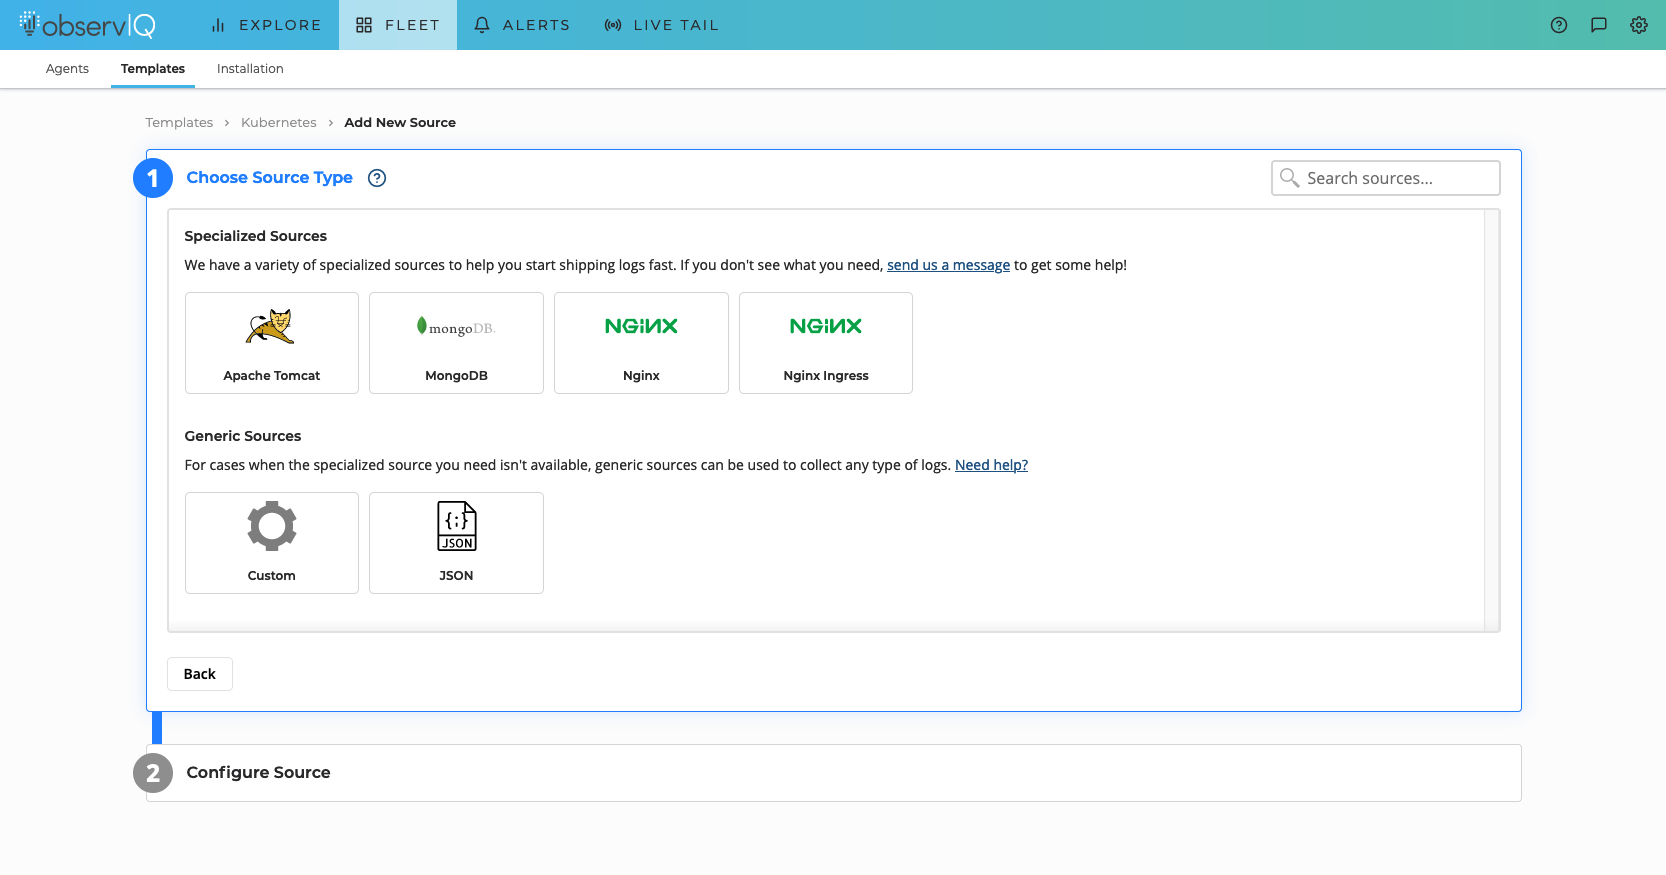Select the MongoDB source card
This screenshot has width=1666, height=875.
click(x=456, y=343)
